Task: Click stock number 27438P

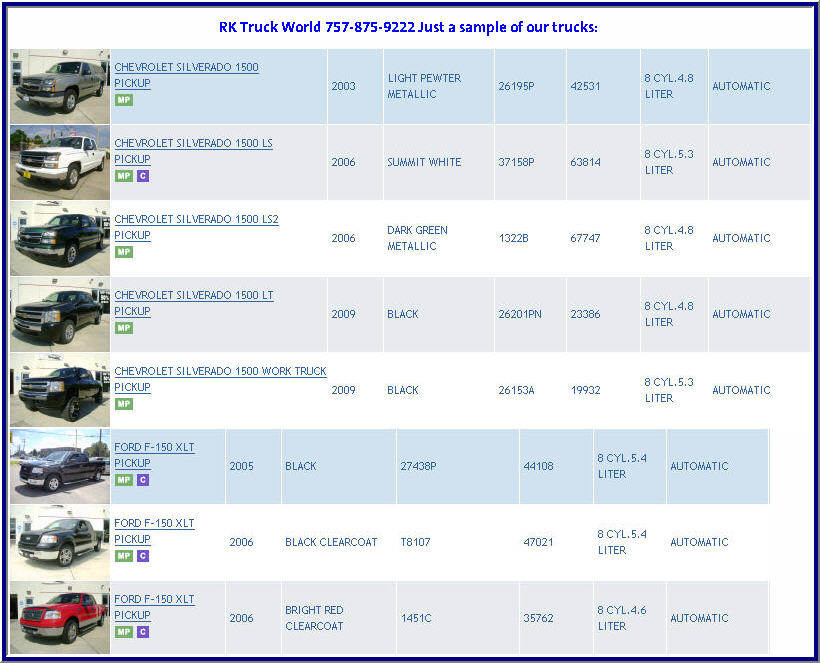Action: [x=418, y=466]
